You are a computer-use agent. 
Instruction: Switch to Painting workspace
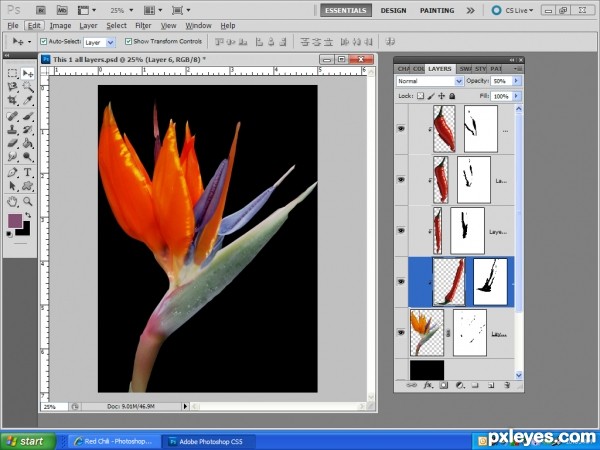click(x=437, y=10)
